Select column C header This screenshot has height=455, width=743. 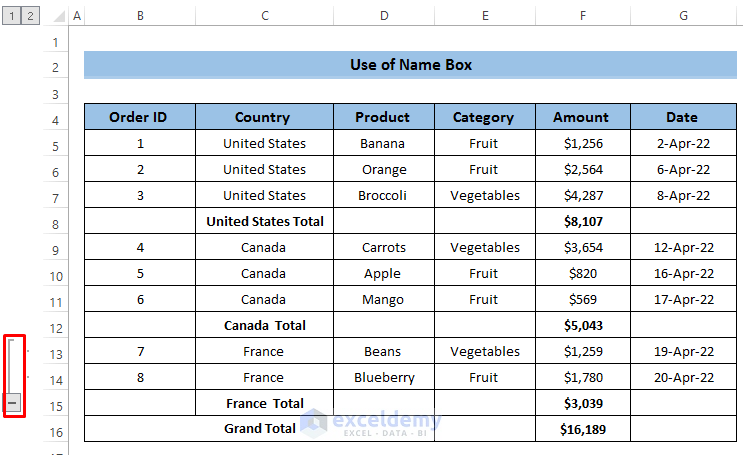coord(264,17)
